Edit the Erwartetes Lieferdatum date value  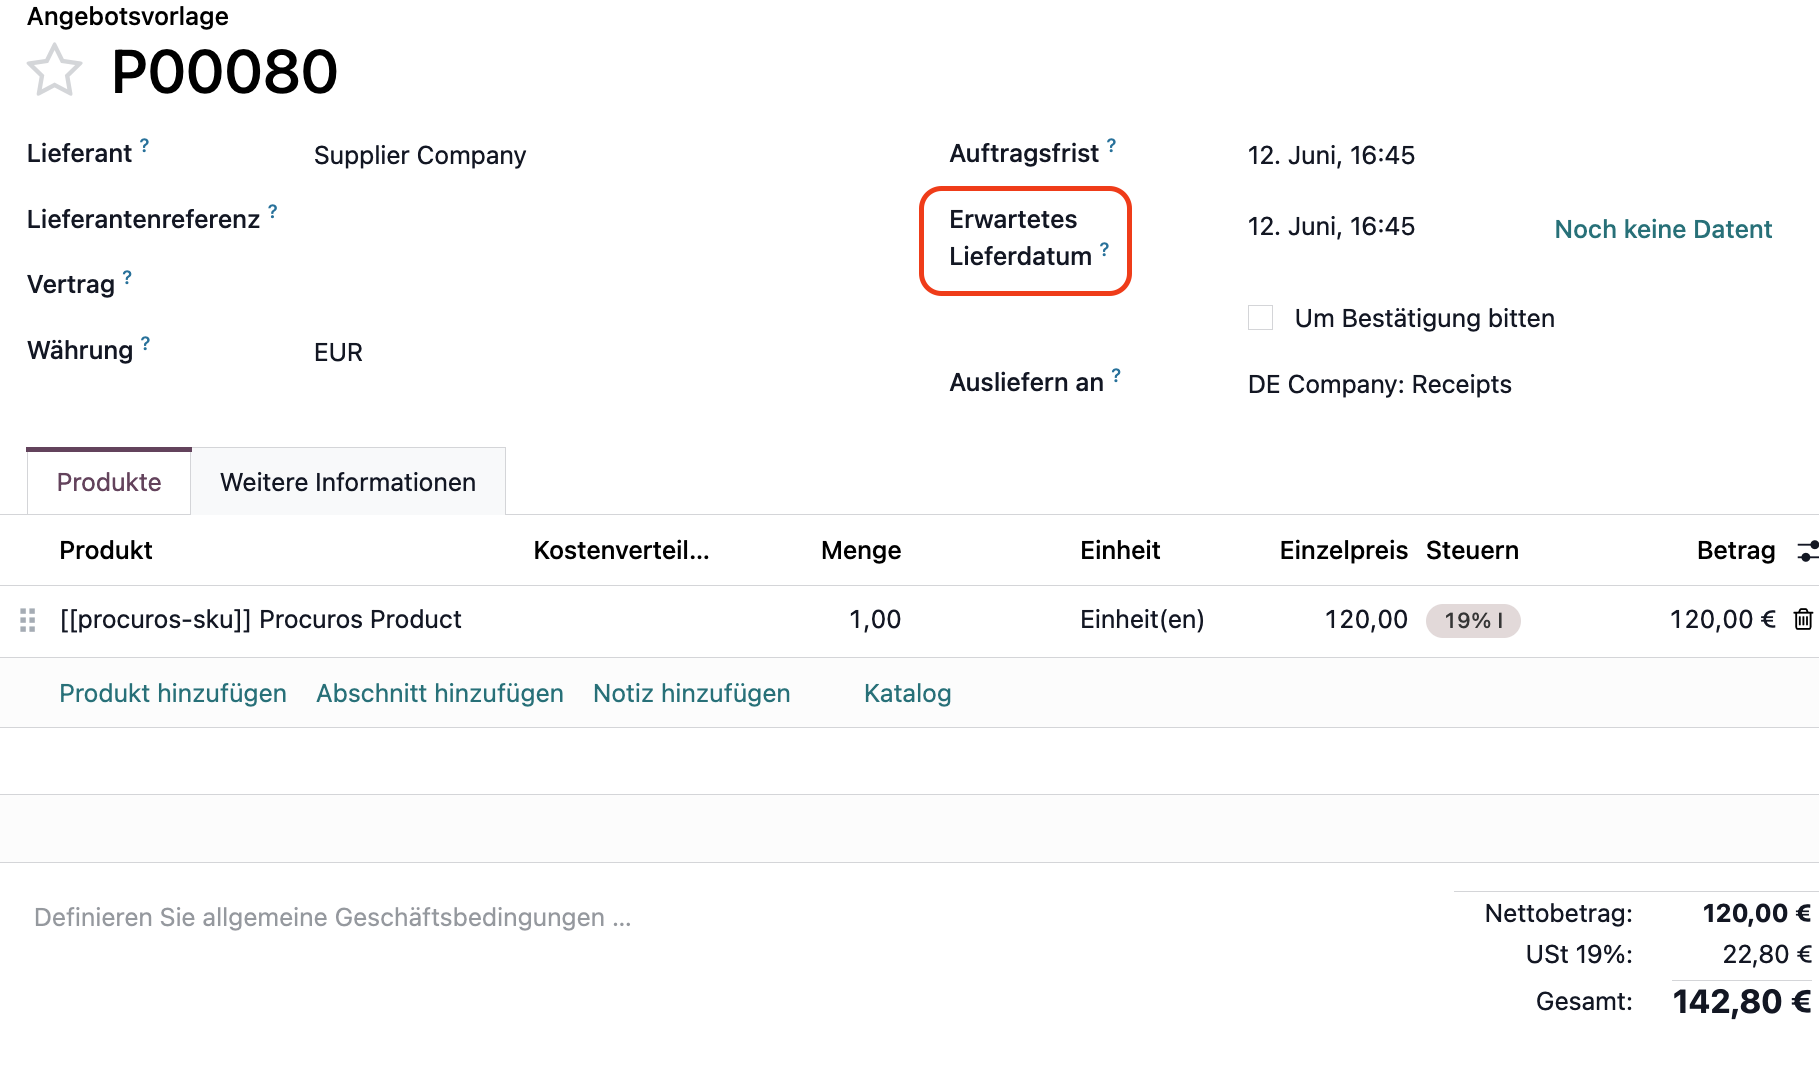pyautogui.click(x=1331, y=226)
